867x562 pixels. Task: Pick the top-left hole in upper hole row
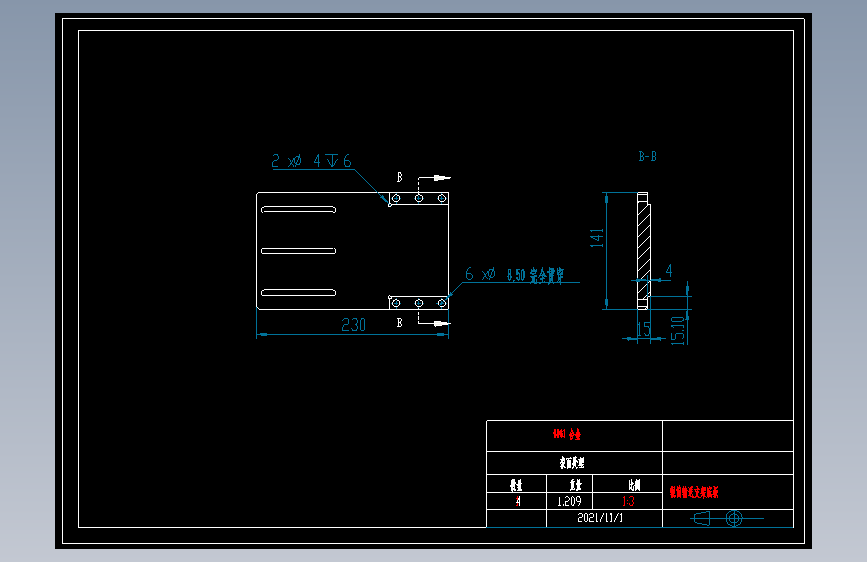tap(396, 198)
